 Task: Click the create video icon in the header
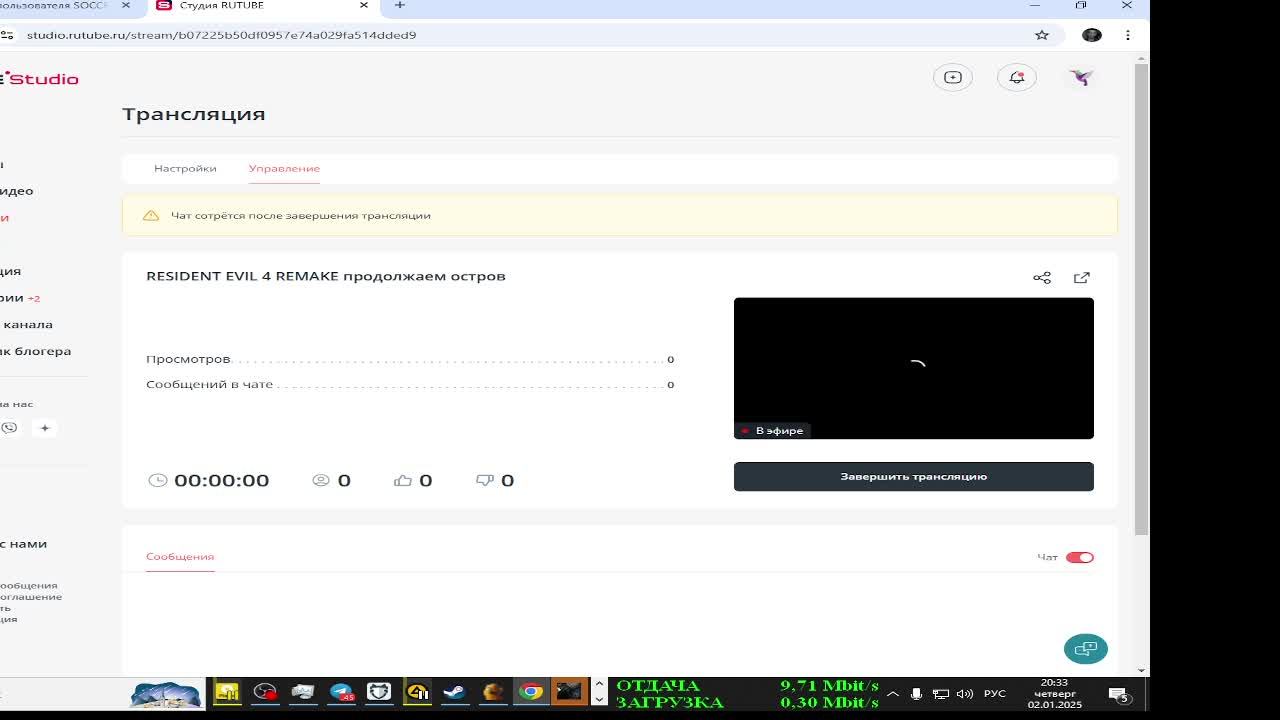[x=953, y=77]
